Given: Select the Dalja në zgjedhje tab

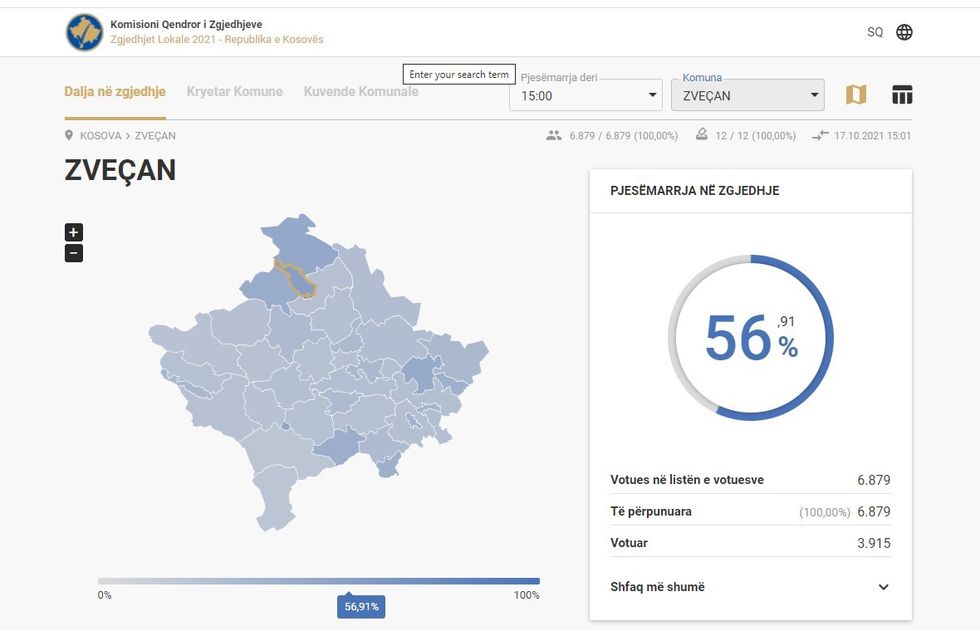Looking at the screenshot, I should pyautogui.click(x=115, y=92).
